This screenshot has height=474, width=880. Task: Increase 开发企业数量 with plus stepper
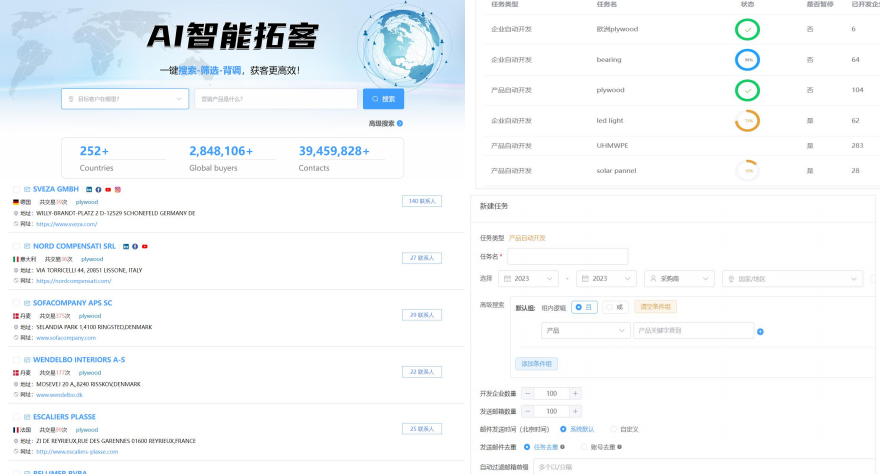point(575,393)
